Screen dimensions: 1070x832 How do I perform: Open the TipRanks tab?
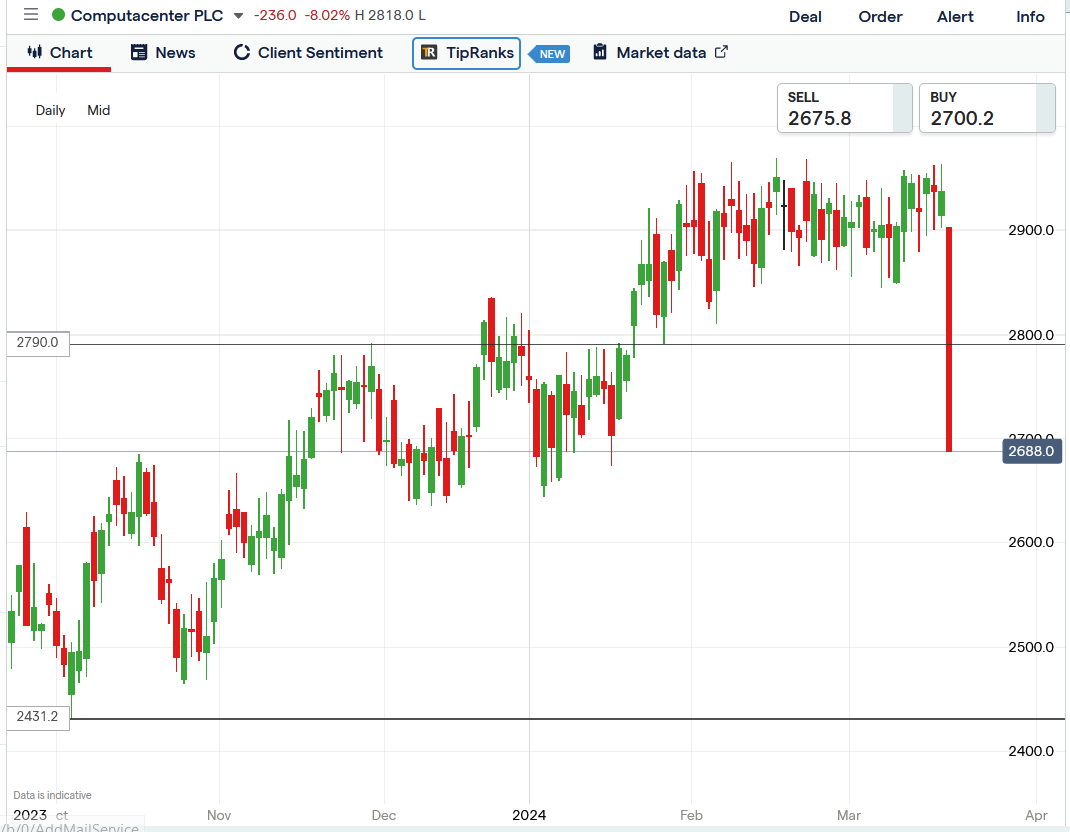click(467, 53)
